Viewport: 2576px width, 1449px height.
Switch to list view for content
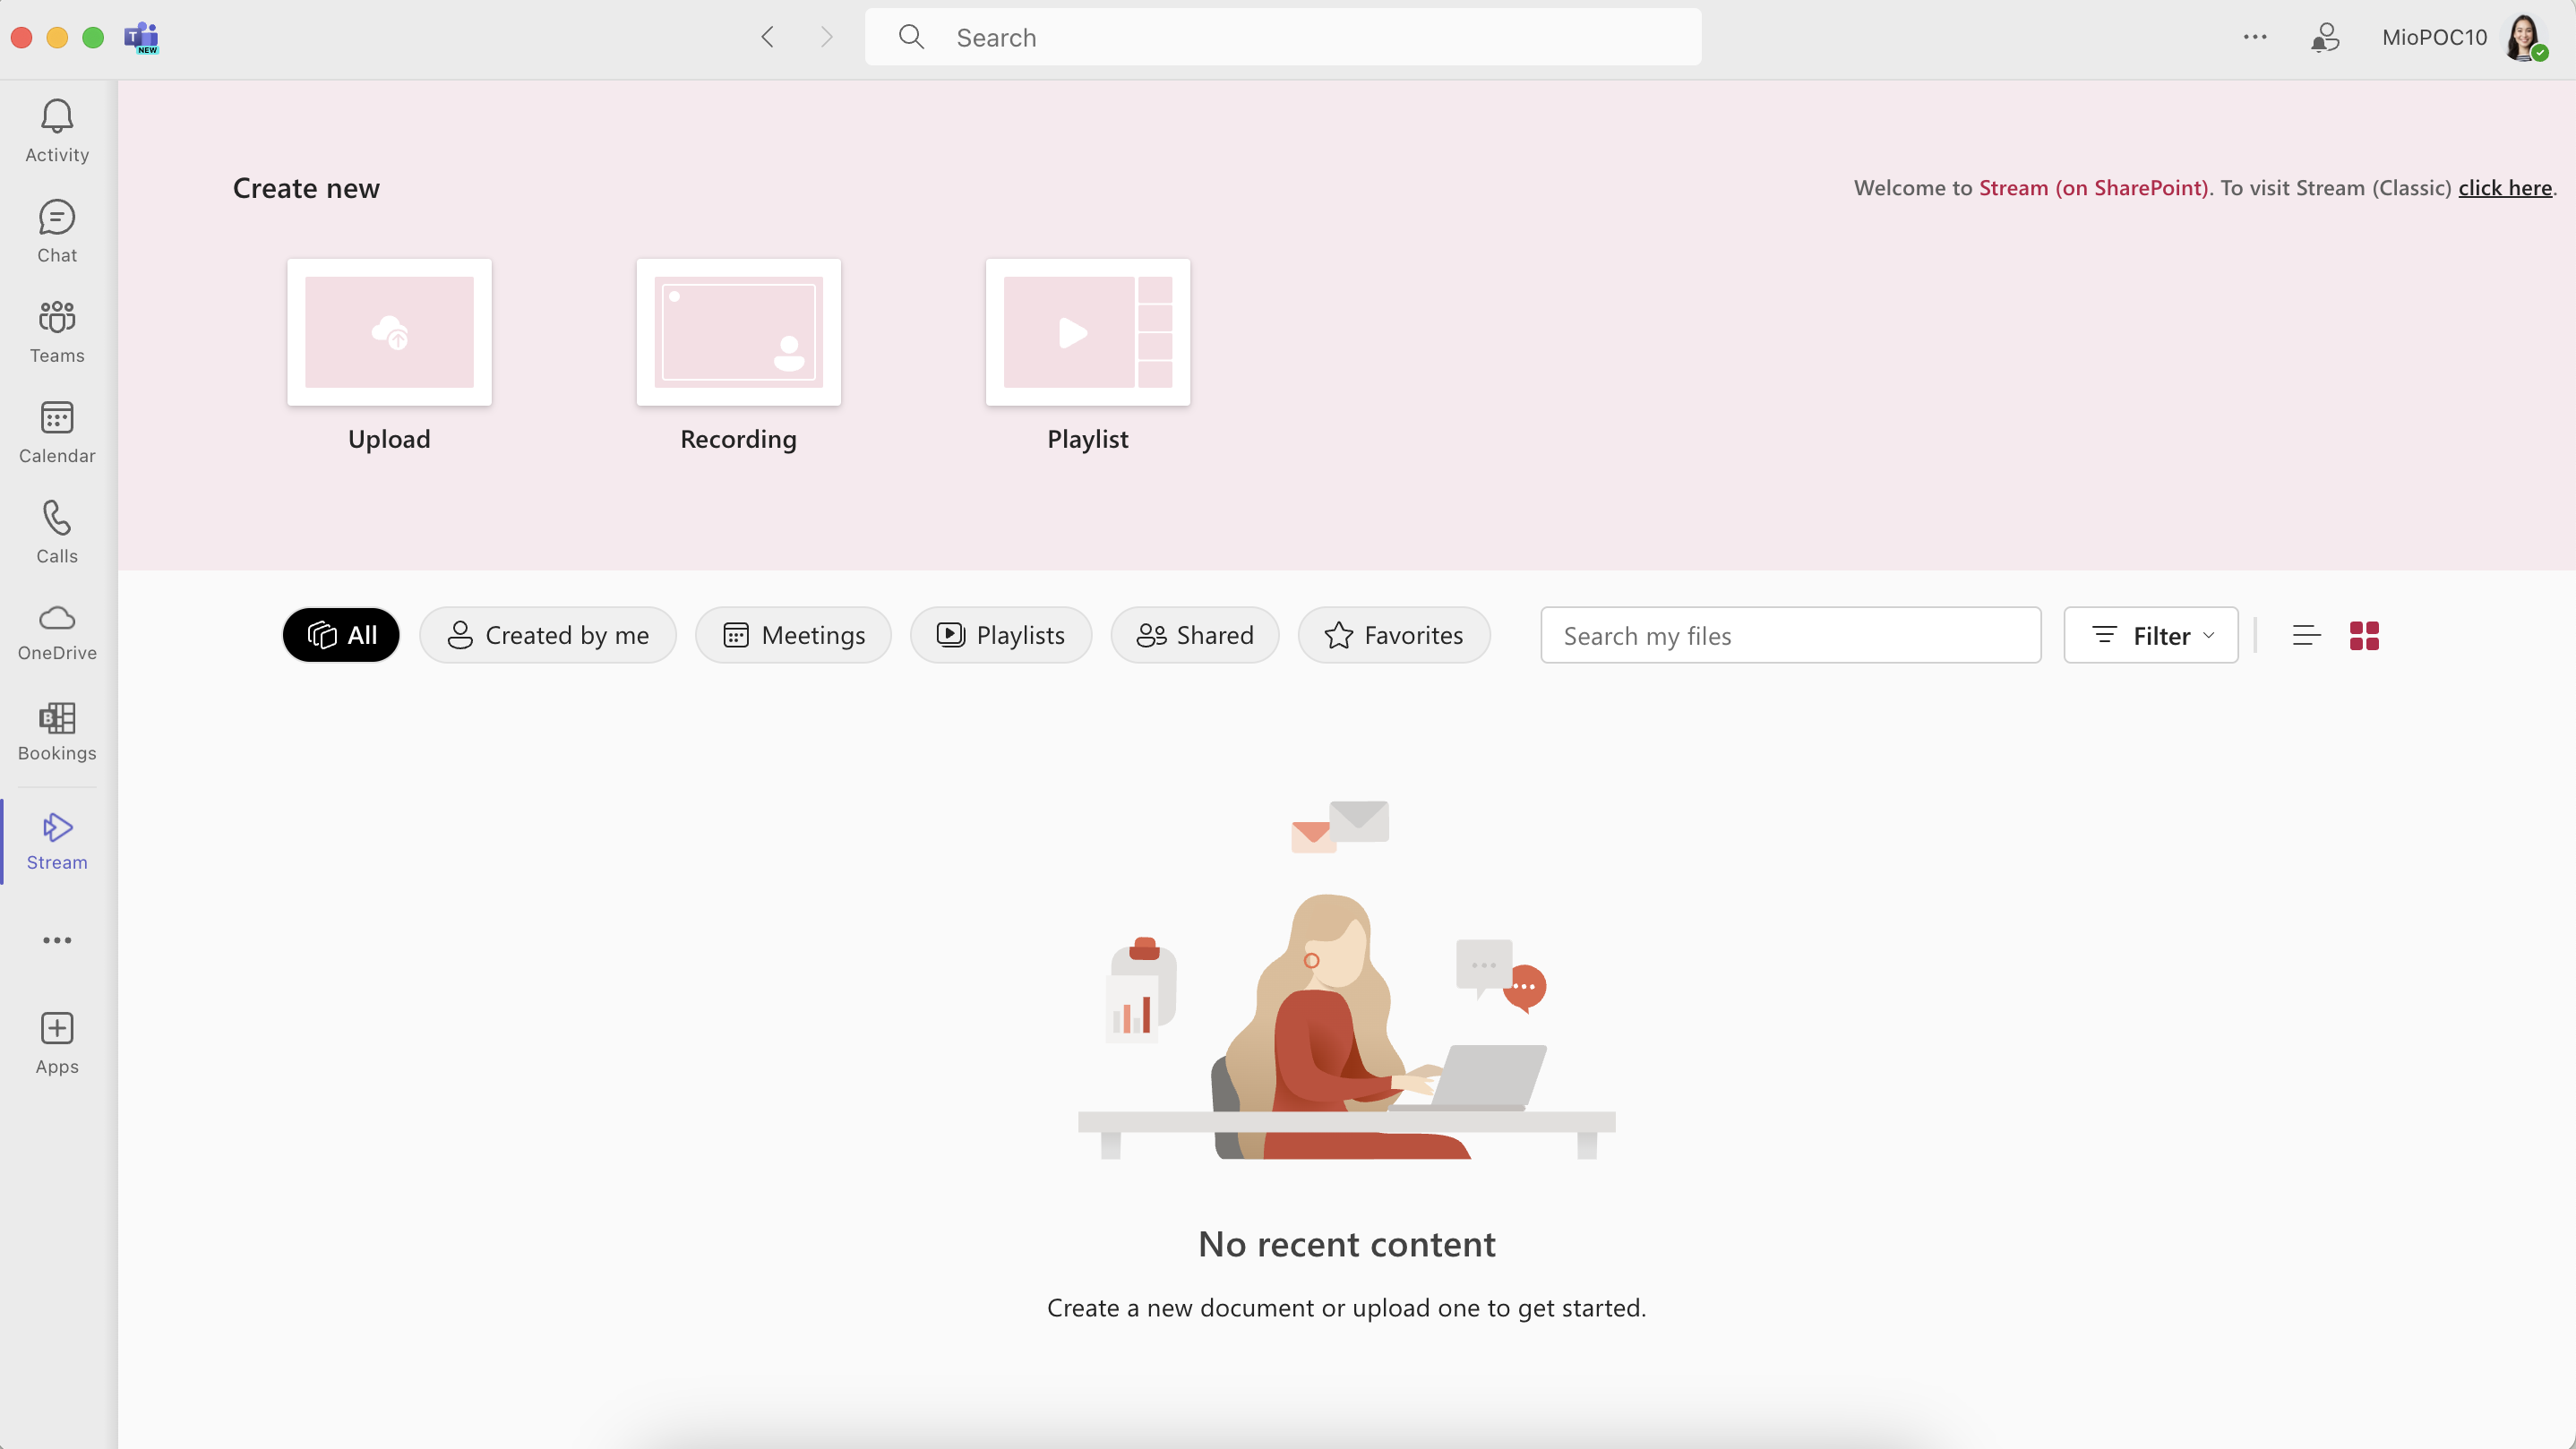2306,635
